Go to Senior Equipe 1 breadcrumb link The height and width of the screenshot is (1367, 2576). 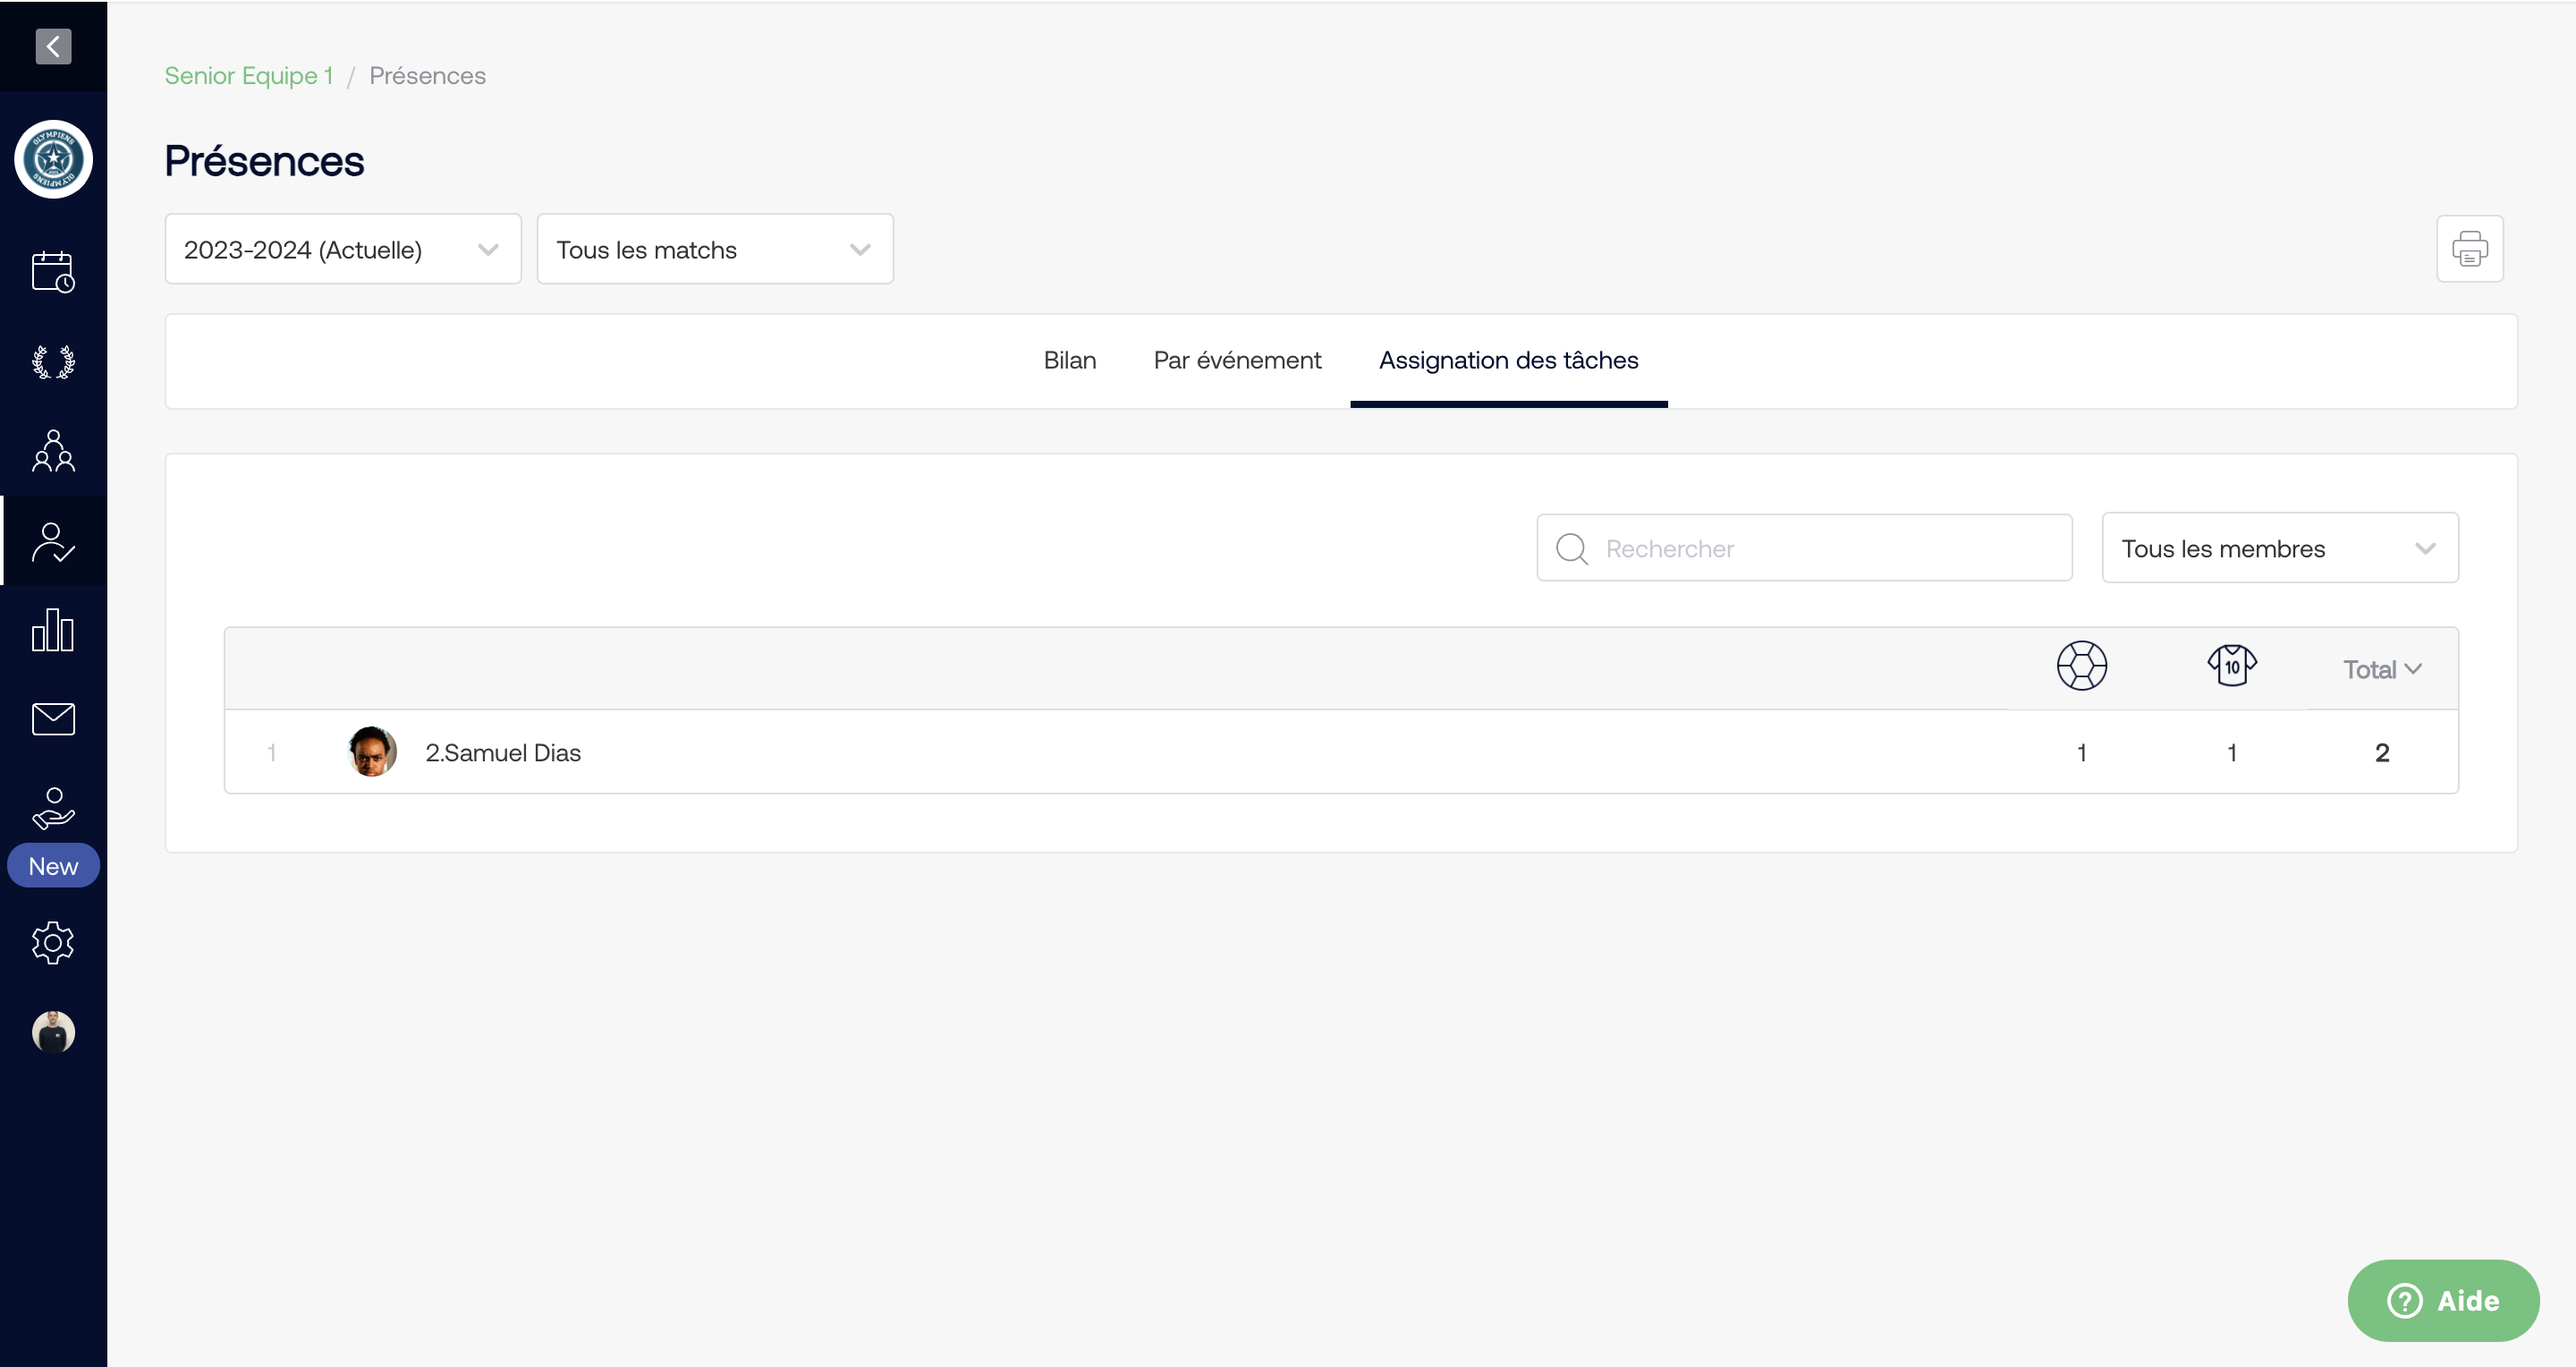pos(248,76)
